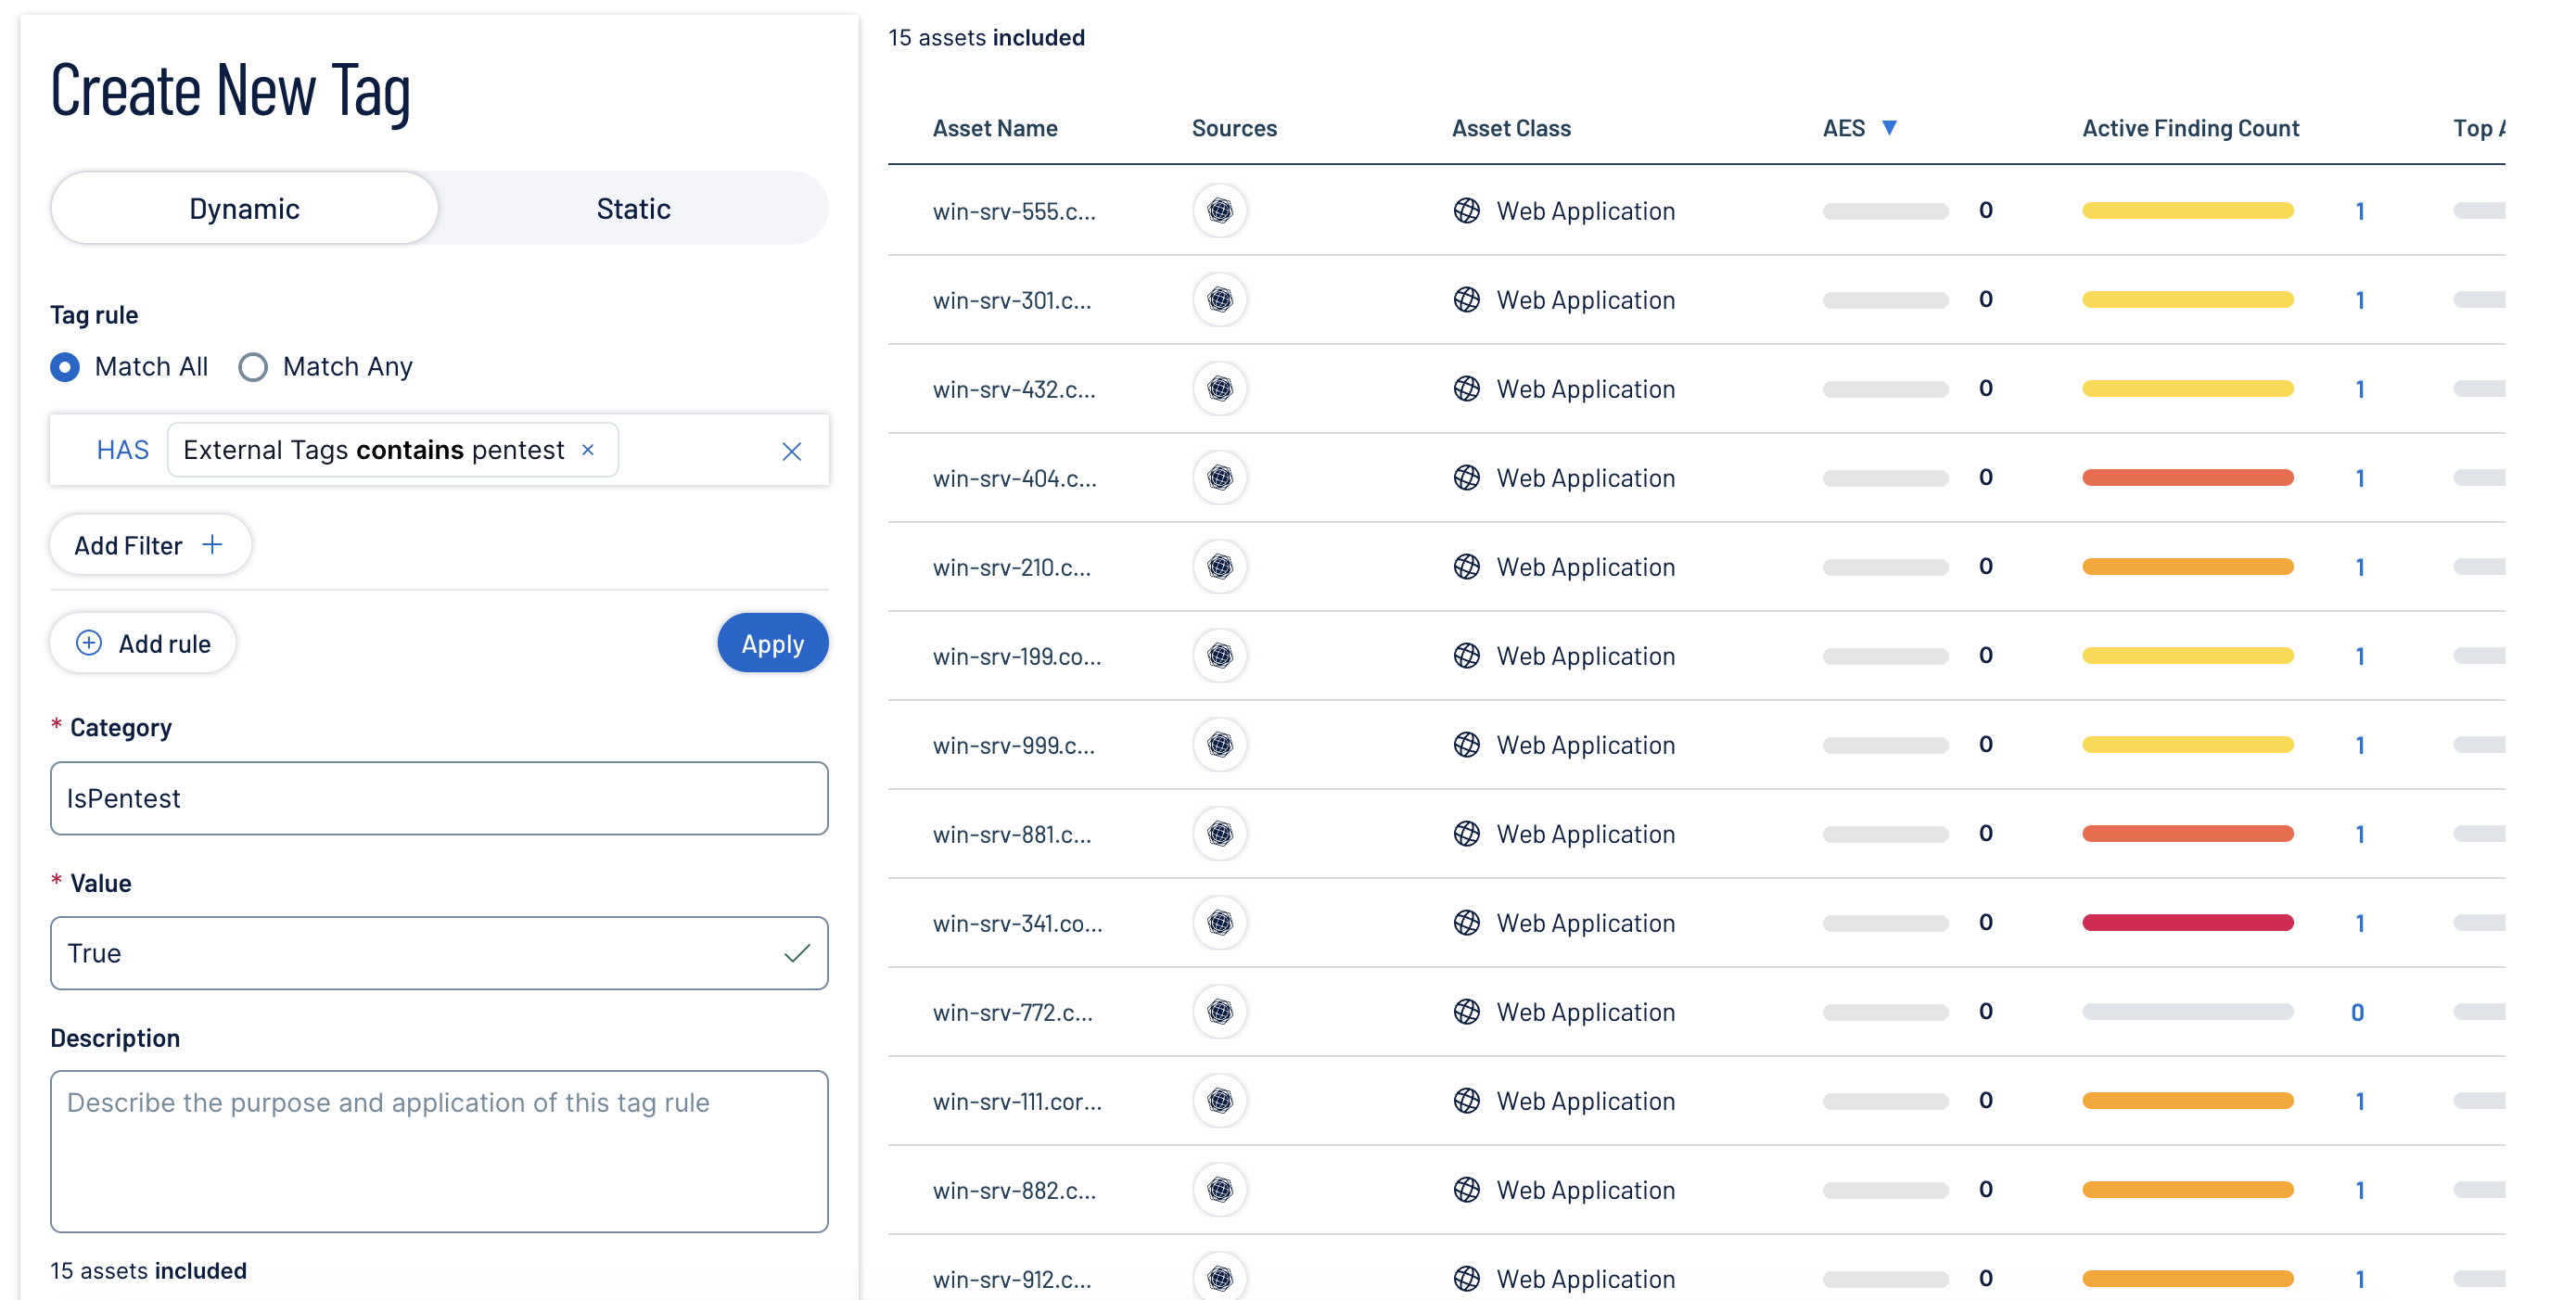Click the circled plus Add rule icon
This screenshot has width=2576, height=1300.
(x=89, y=643)
